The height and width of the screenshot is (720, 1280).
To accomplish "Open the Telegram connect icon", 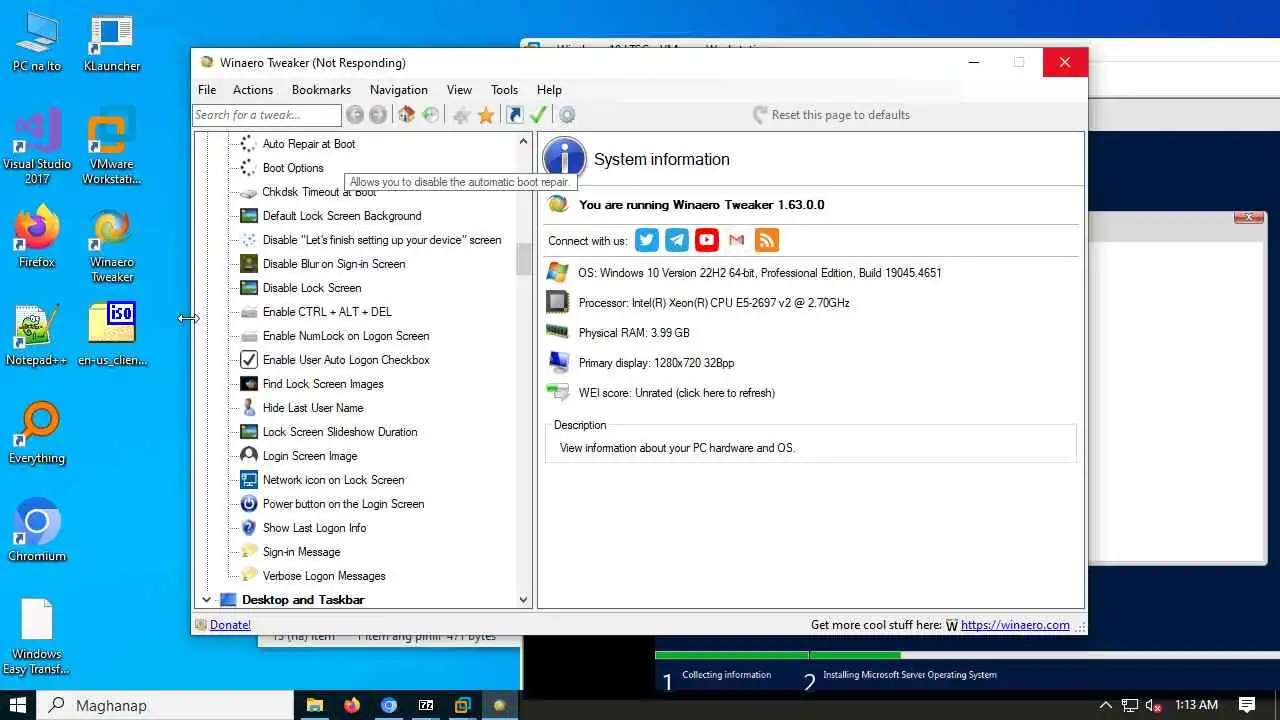I will tap(677, 240).
